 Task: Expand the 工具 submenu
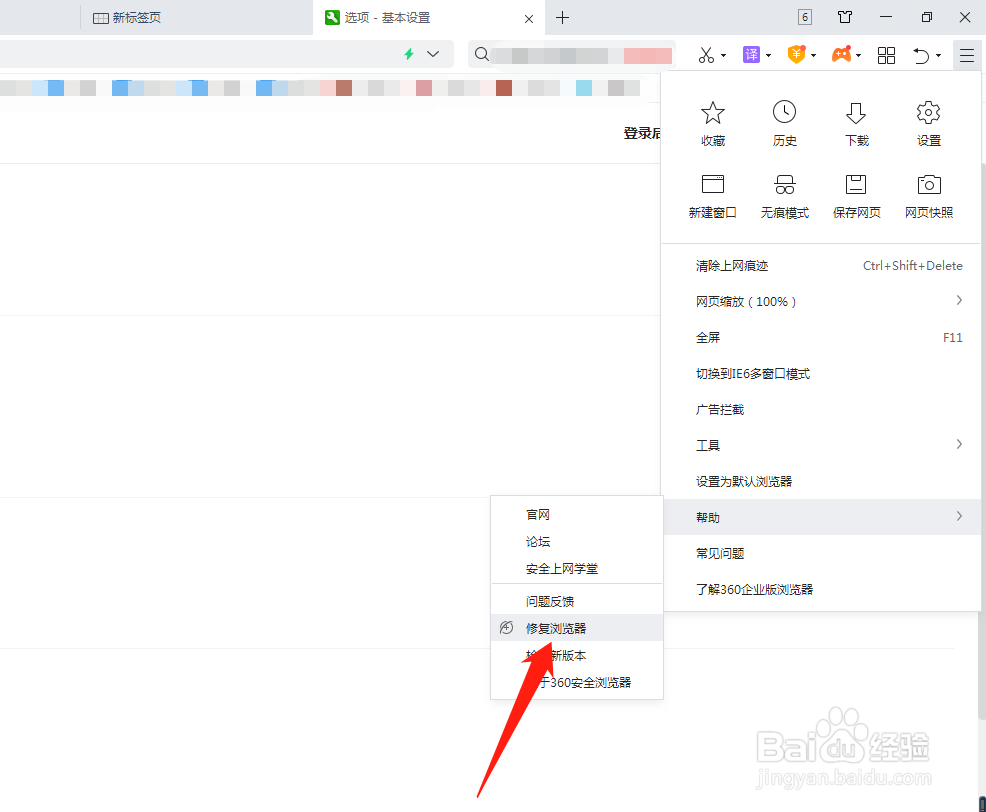[x=822, y=445]
